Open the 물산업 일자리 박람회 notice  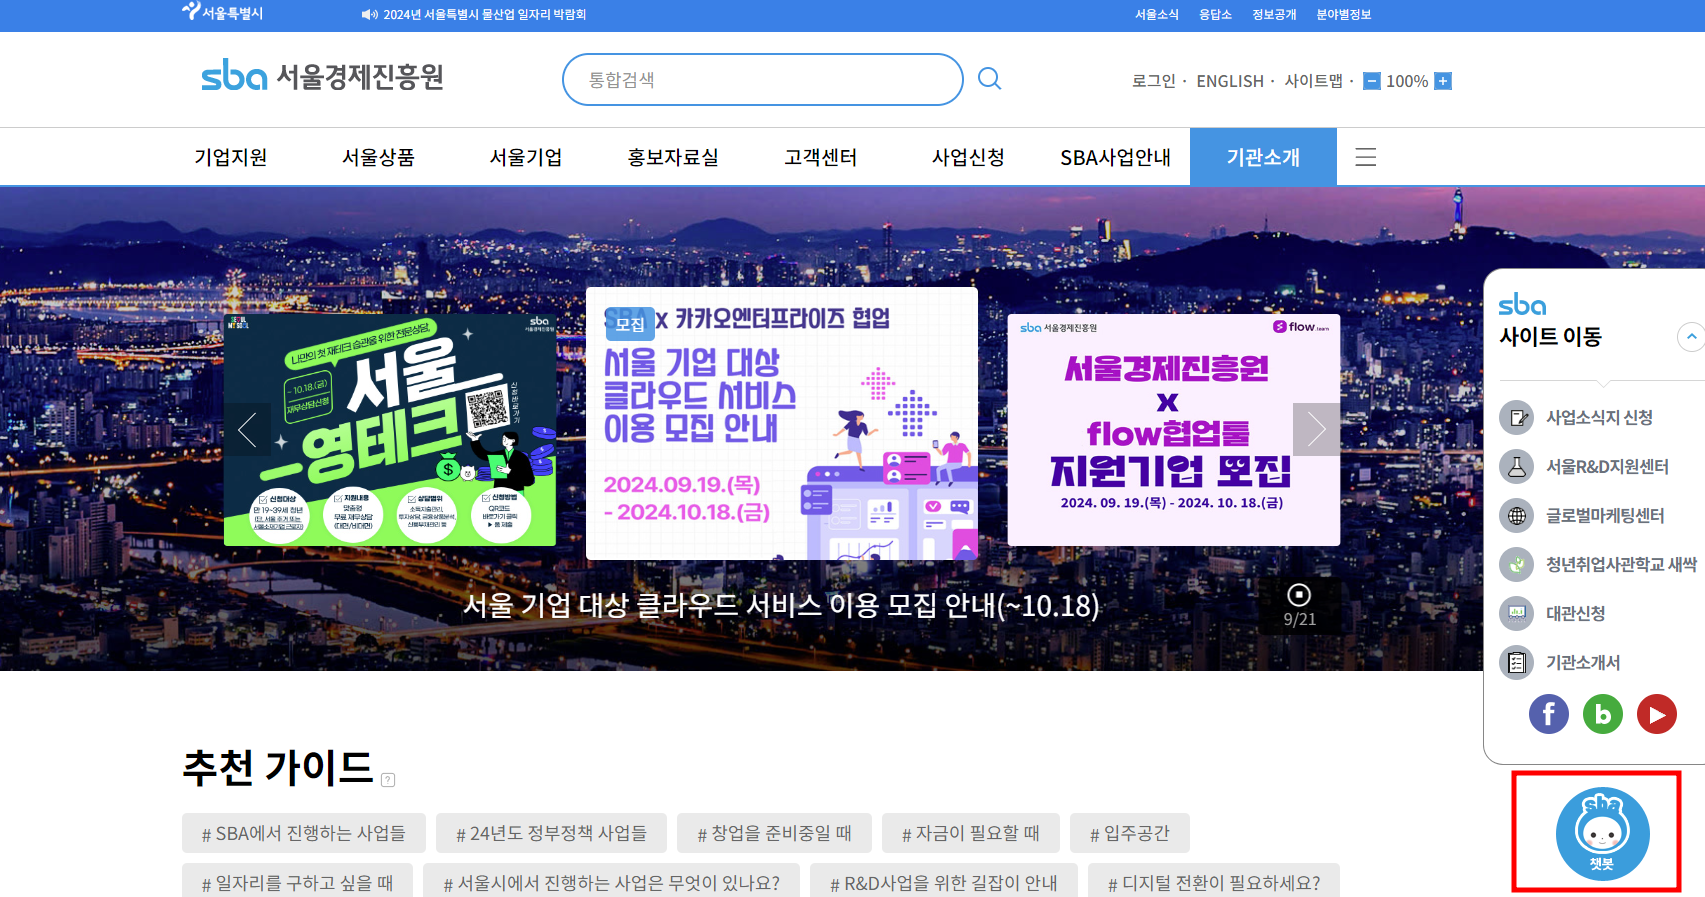pyautogui.click(x=485, y=14)
